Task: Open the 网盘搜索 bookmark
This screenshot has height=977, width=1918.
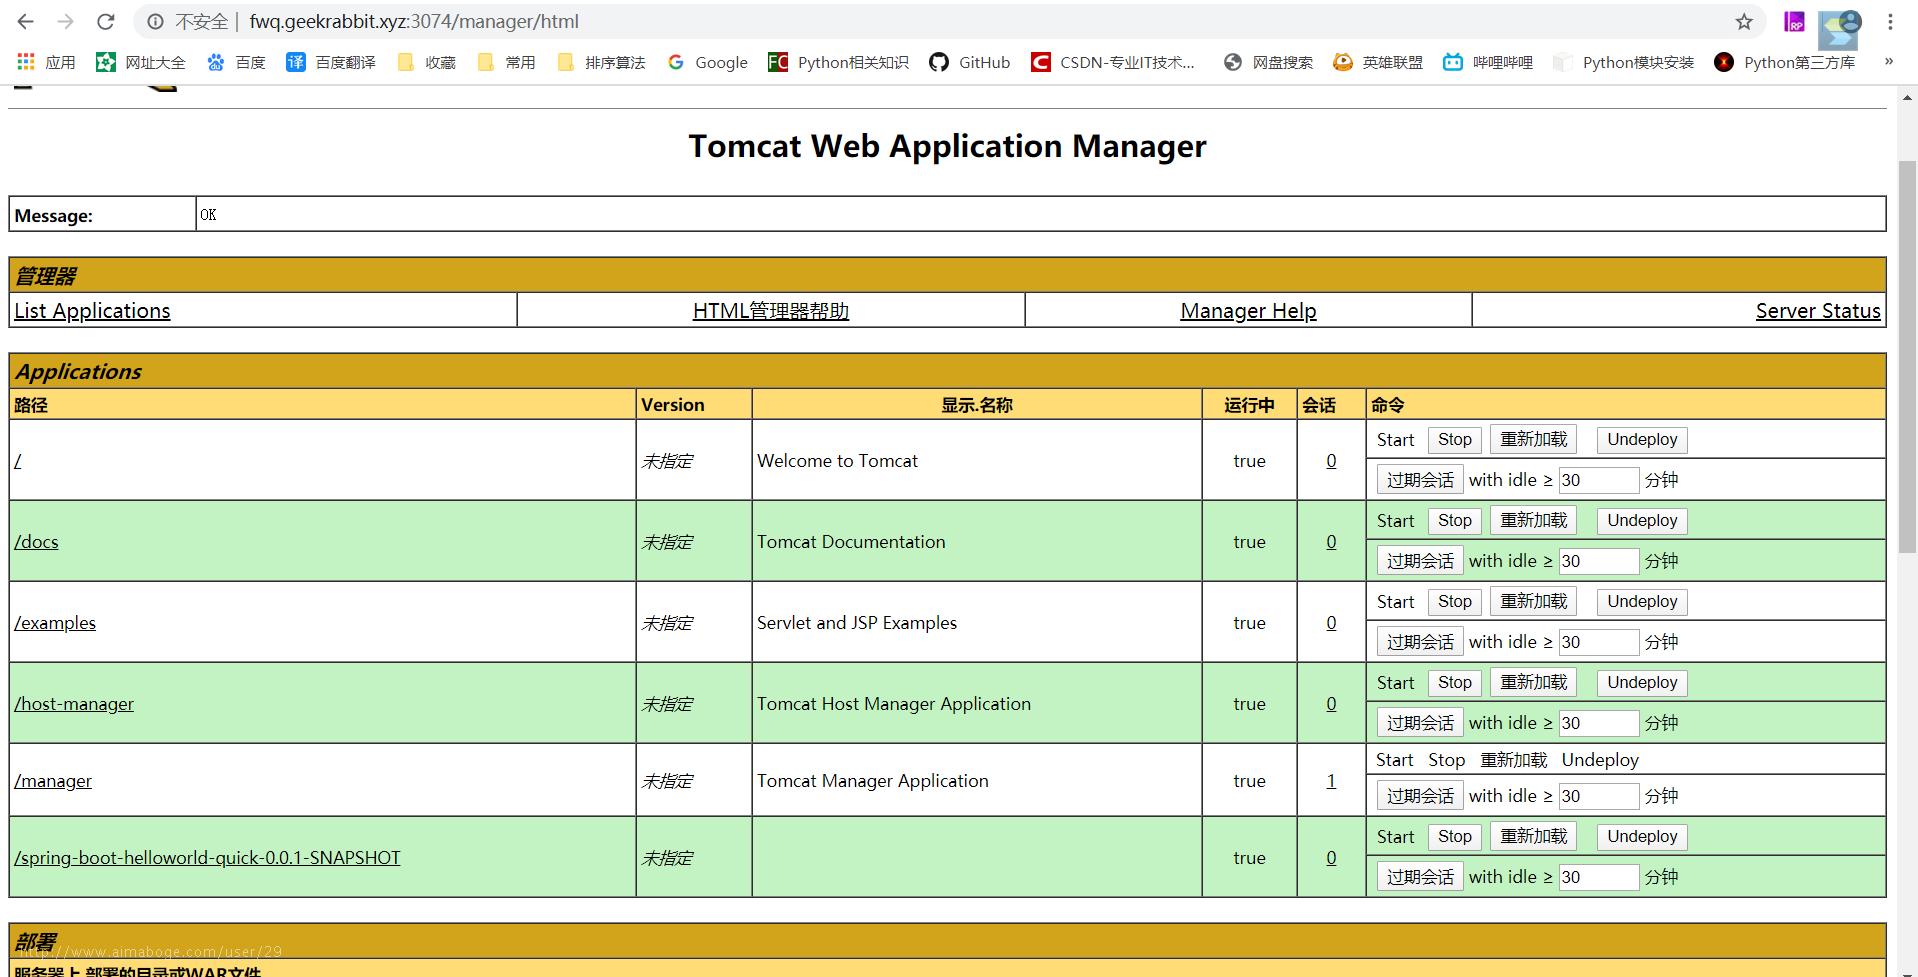Action: tap(1268, 62)
